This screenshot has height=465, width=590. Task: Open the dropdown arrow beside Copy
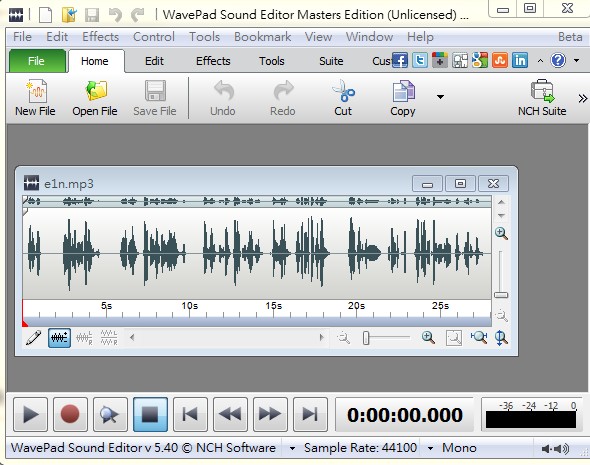pyautogui.click(x=440, y=97)
